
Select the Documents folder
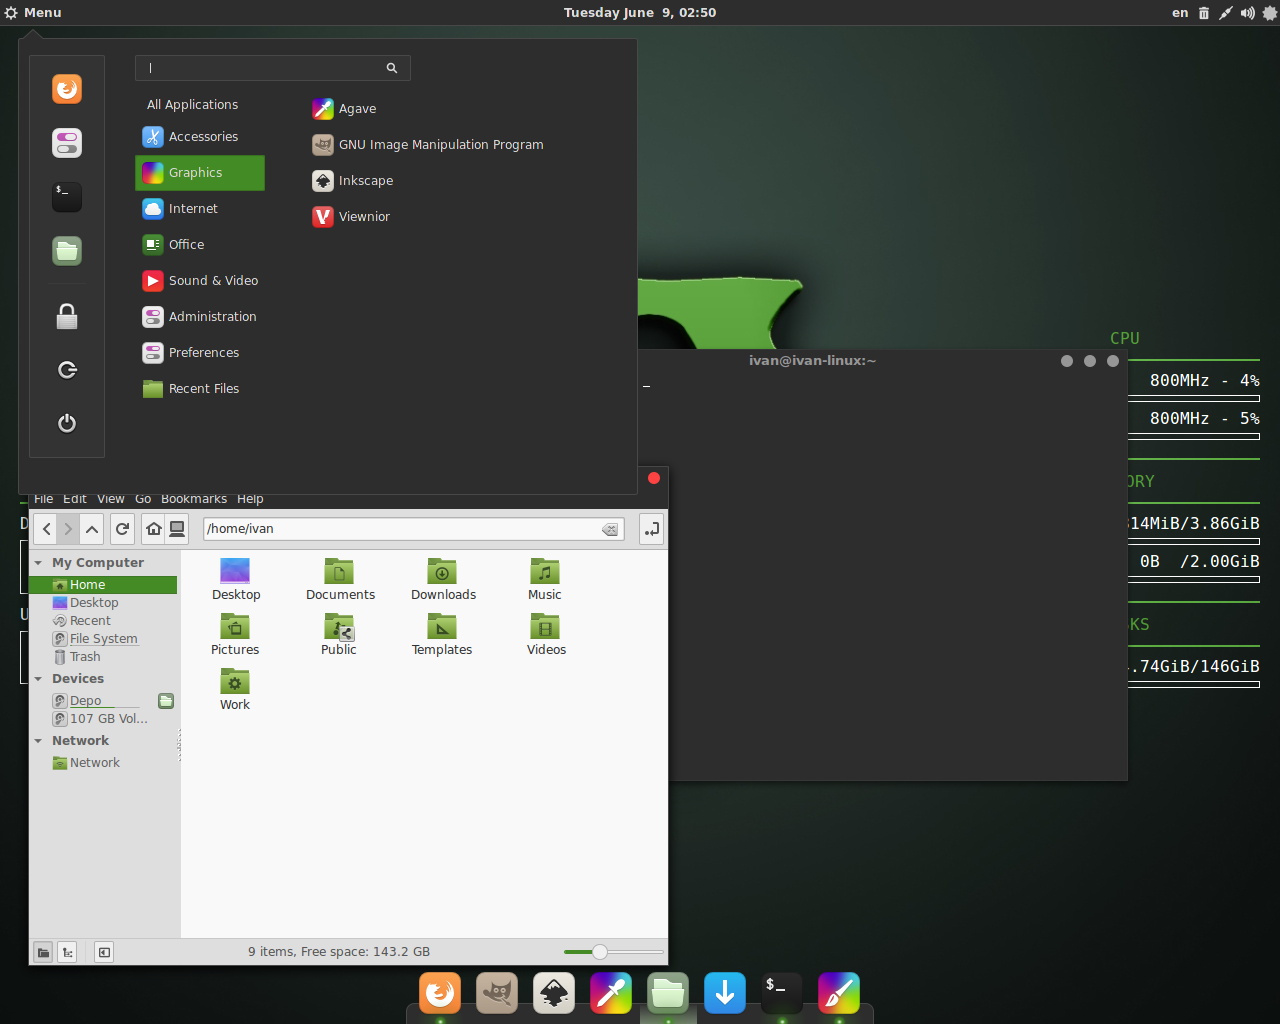(340, 580)
